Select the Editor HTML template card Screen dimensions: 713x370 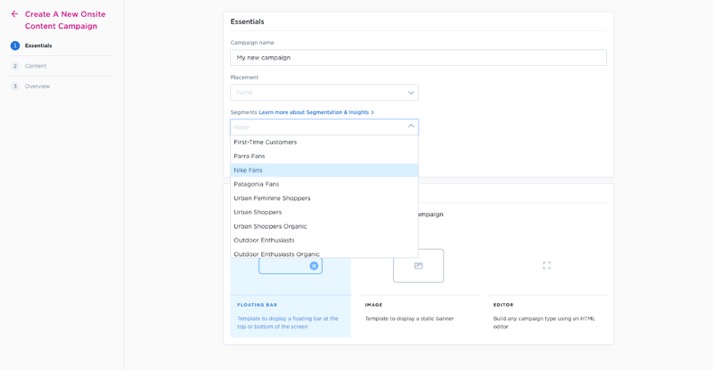pos(547,293)
